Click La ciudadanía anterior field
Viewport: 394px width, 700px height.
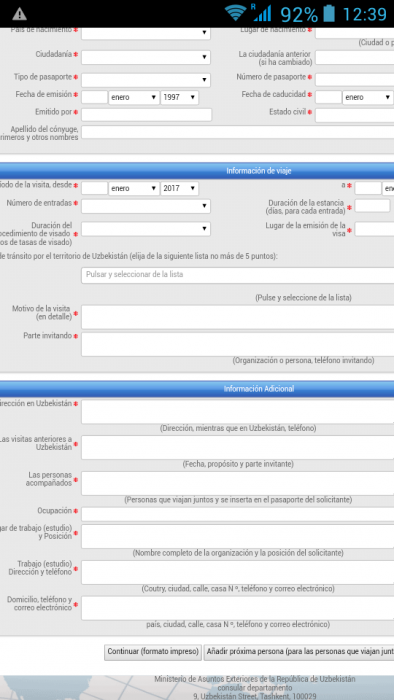354,58
